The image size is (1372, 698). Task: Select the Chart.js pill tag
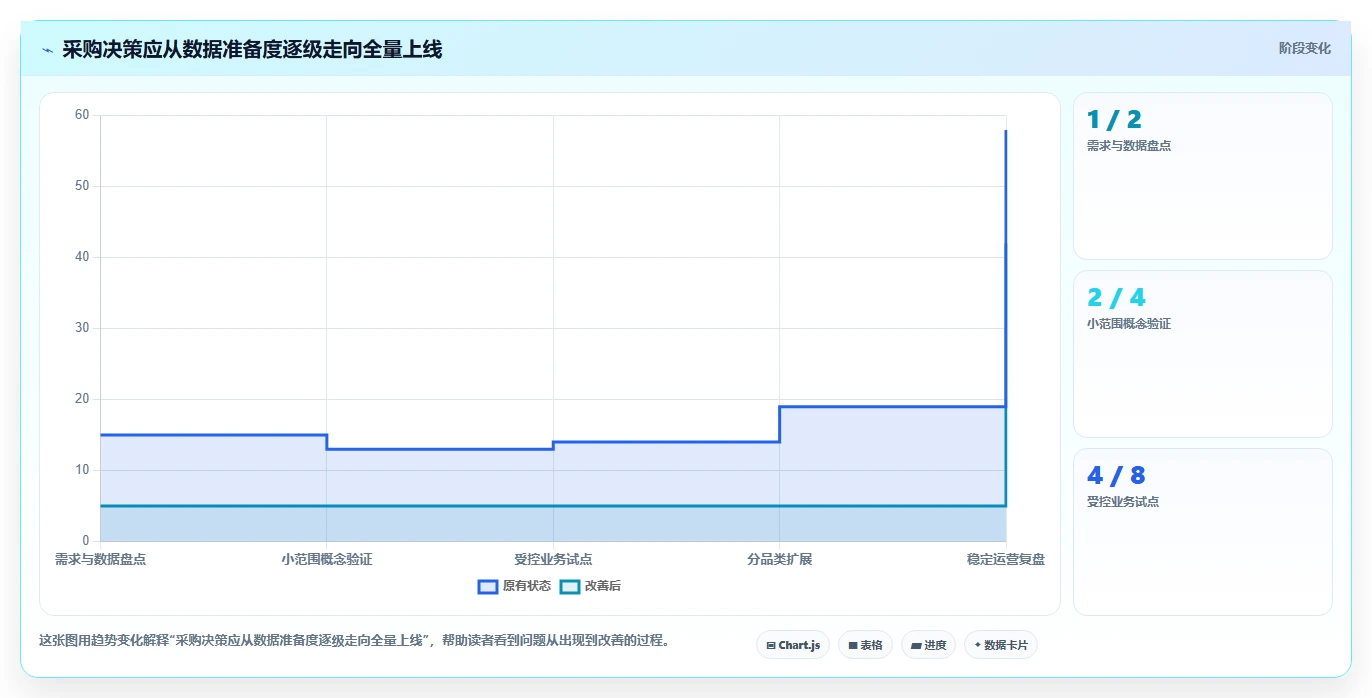[x=793, y=645]
